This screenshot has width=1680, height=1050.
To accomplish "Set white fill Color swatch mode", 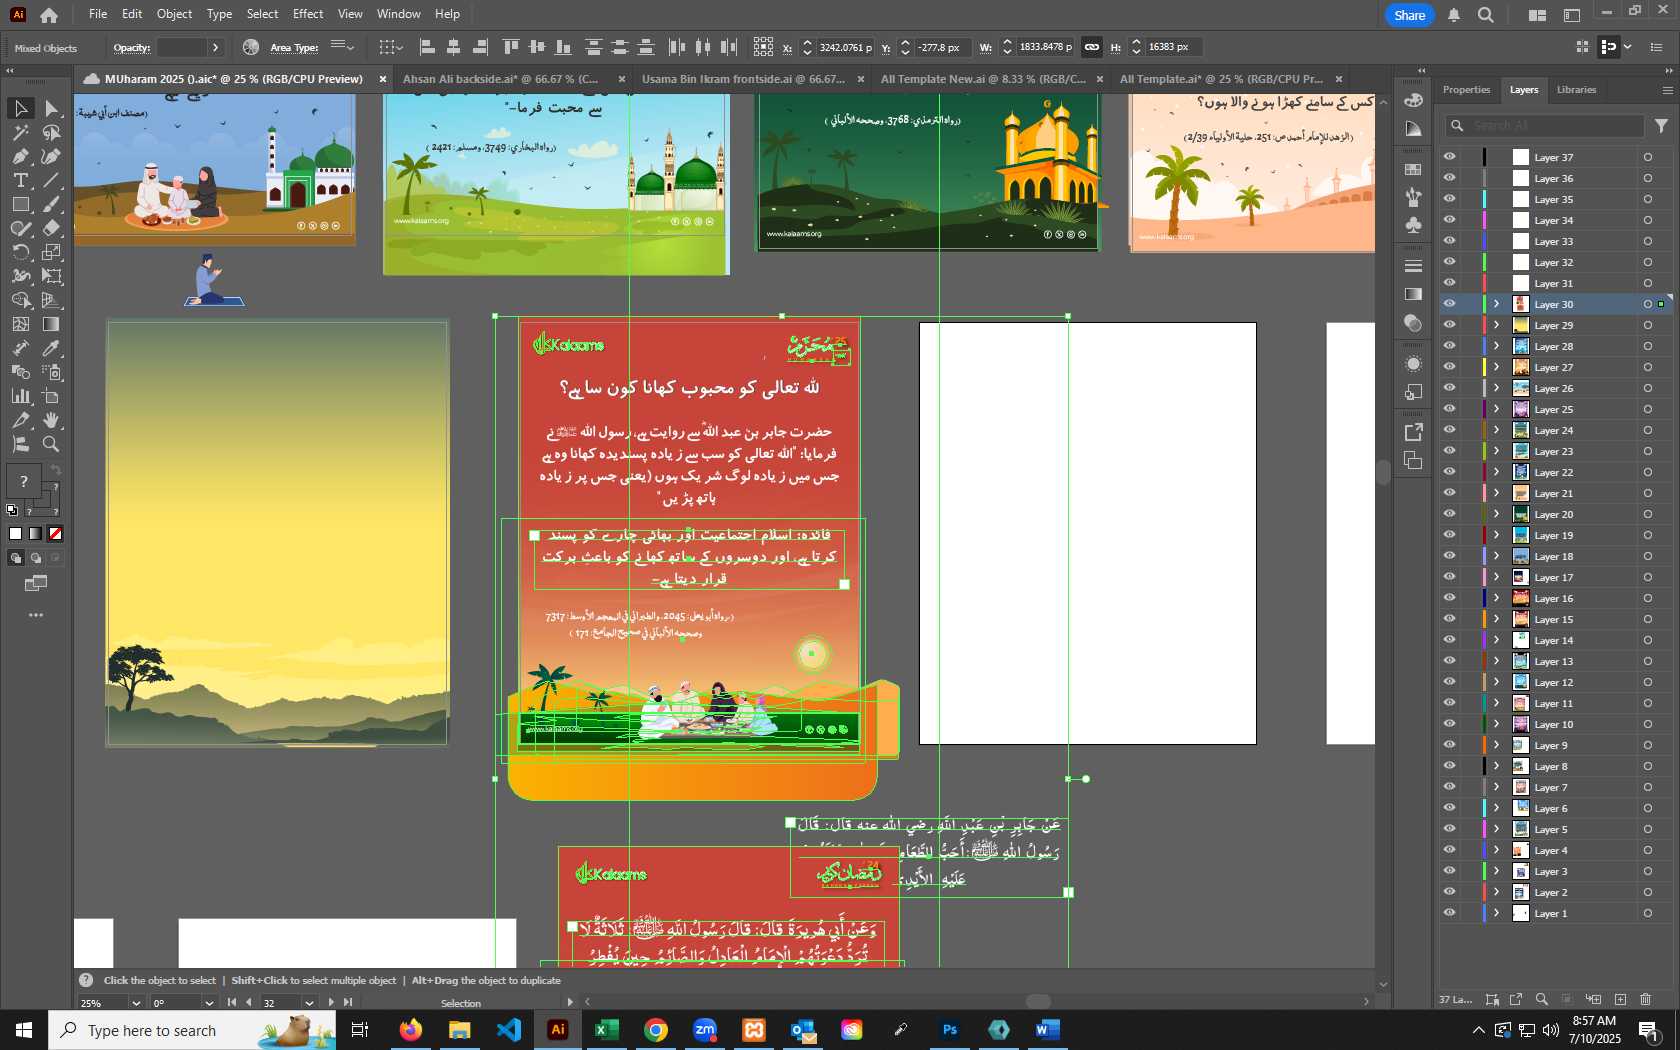I will (16, 534).
